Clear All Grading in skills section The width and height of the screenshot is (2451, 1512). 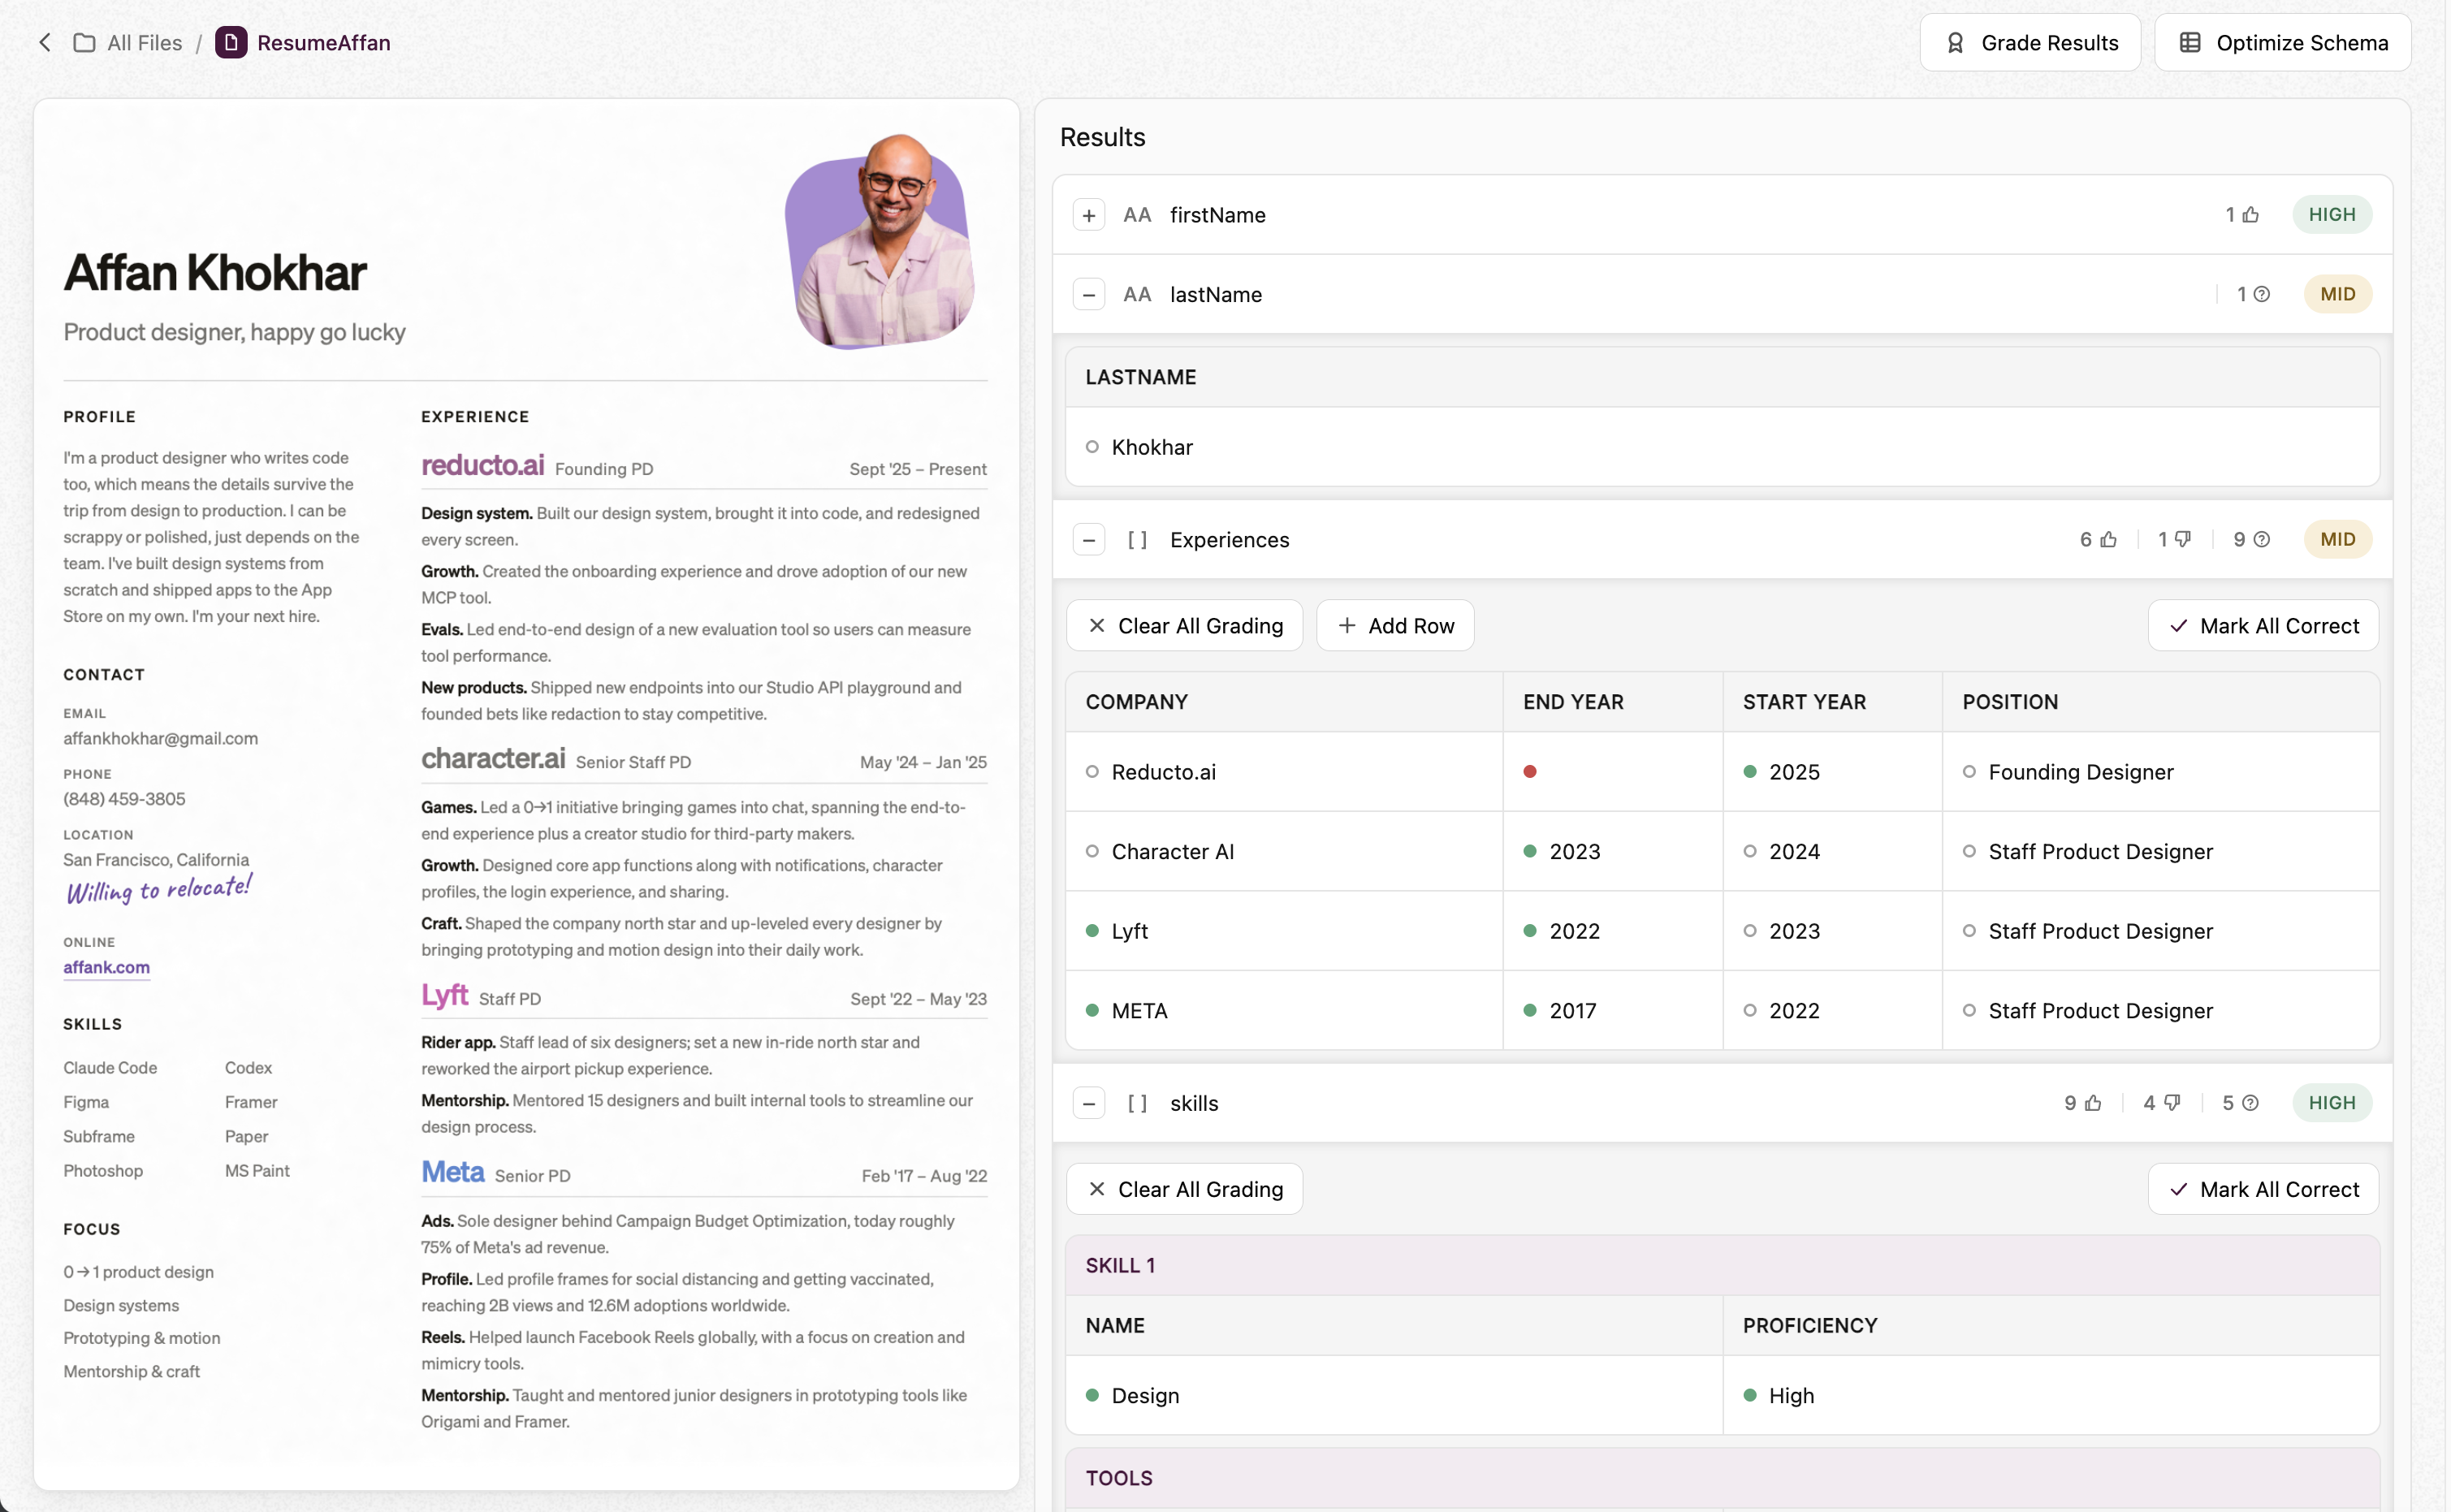[x=1184, y=1188]
